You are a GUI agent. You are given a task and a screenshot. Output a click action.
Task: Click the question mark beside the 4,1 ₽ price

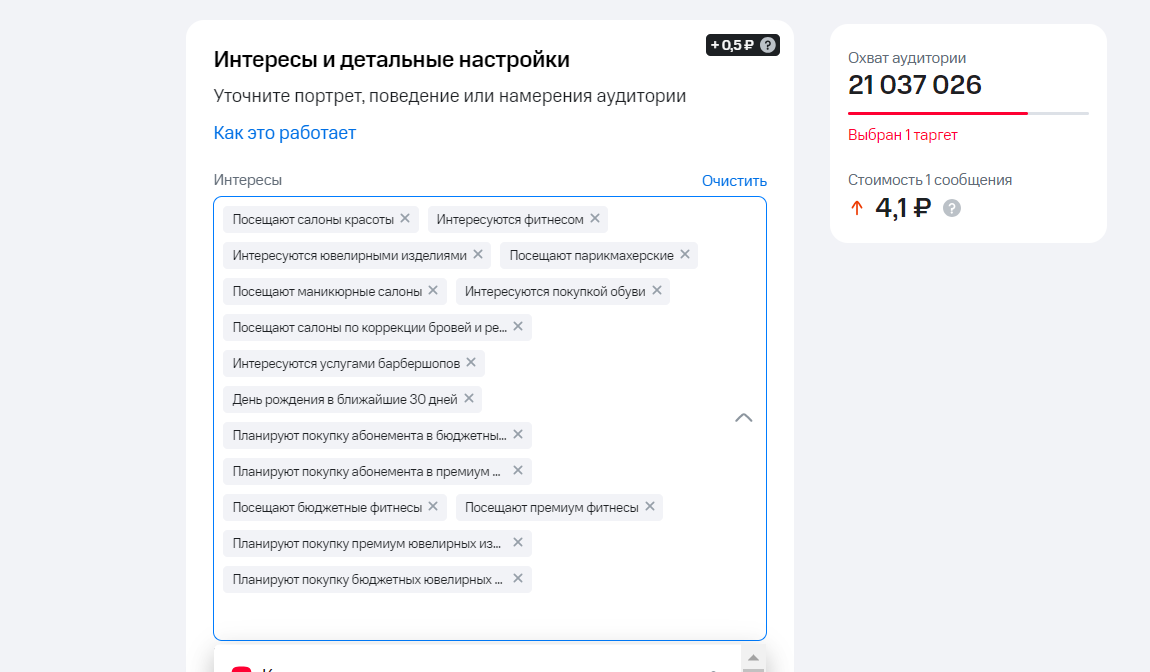[x=950, y=209]
